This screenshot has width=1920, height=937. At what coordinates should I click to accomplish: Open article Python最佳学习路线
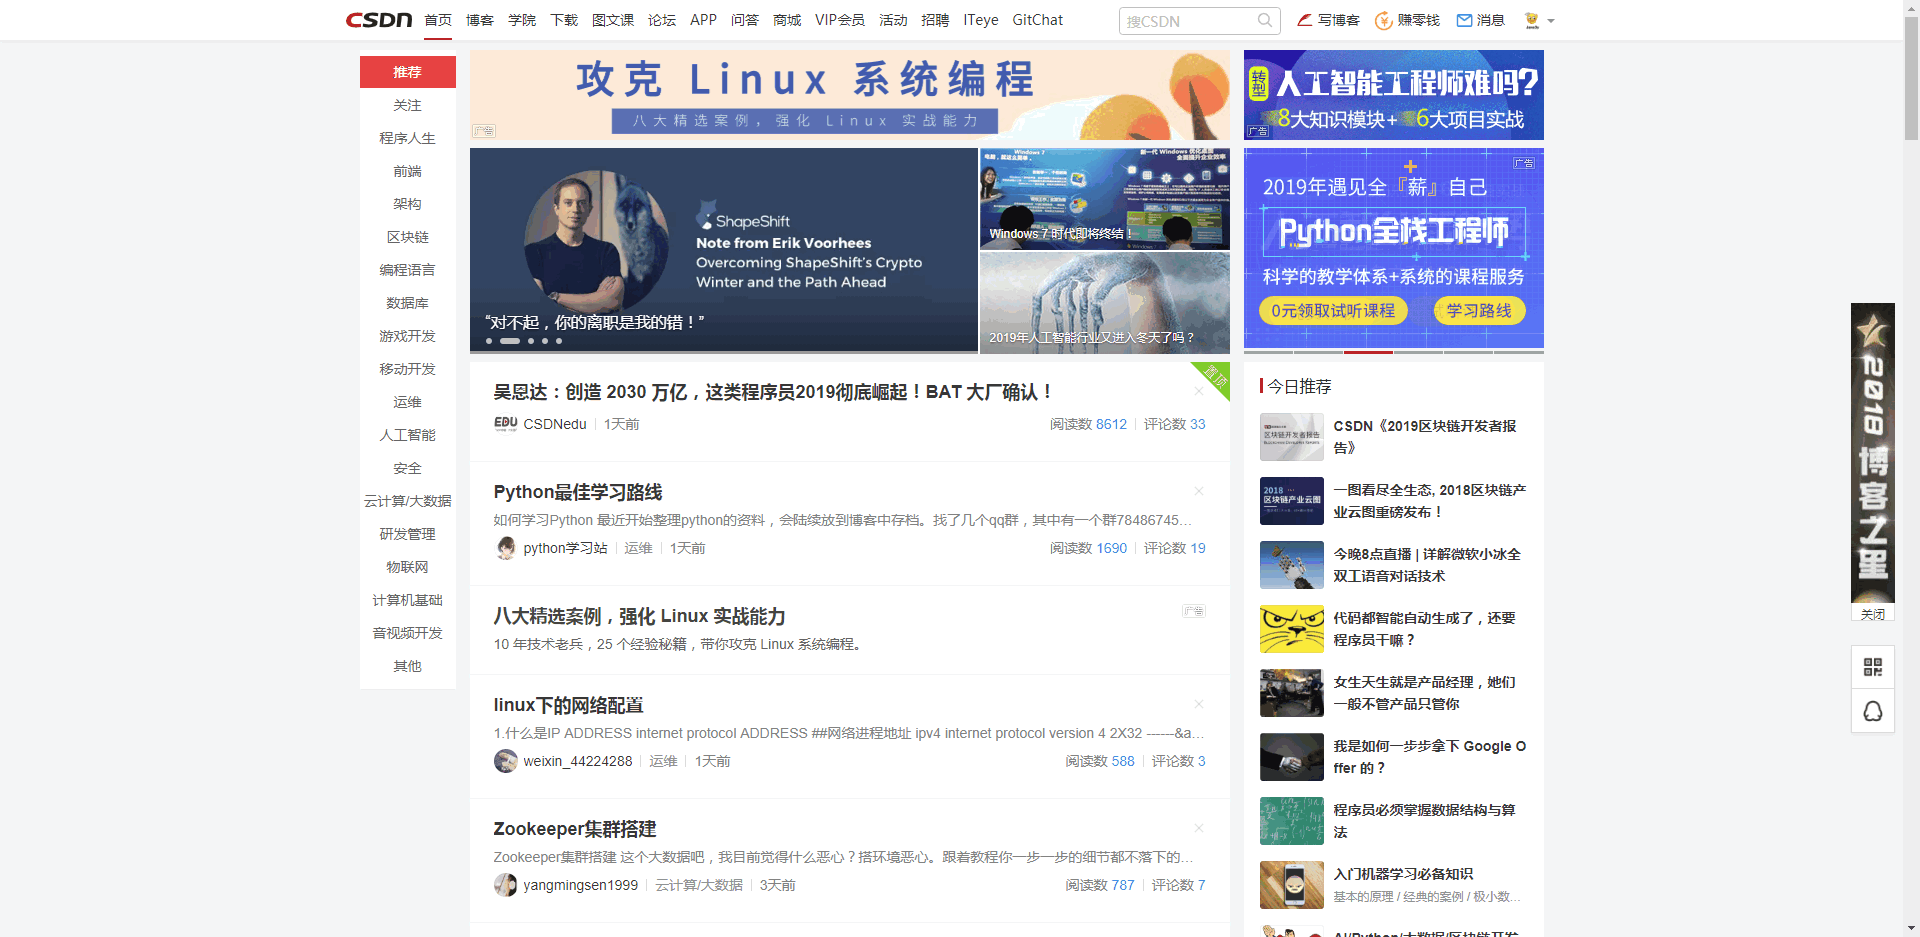point(578,492)
